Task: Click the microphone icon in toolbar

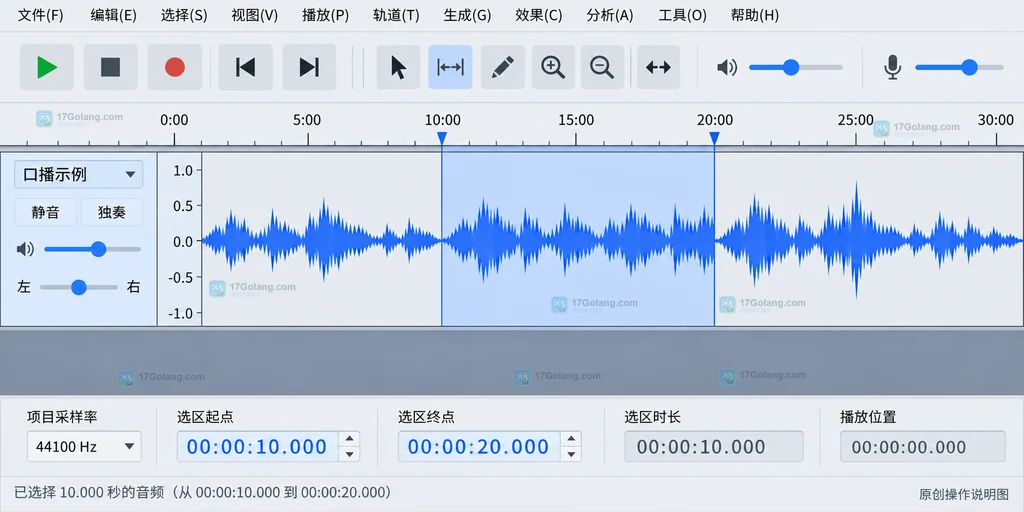Action: (893, 67)
